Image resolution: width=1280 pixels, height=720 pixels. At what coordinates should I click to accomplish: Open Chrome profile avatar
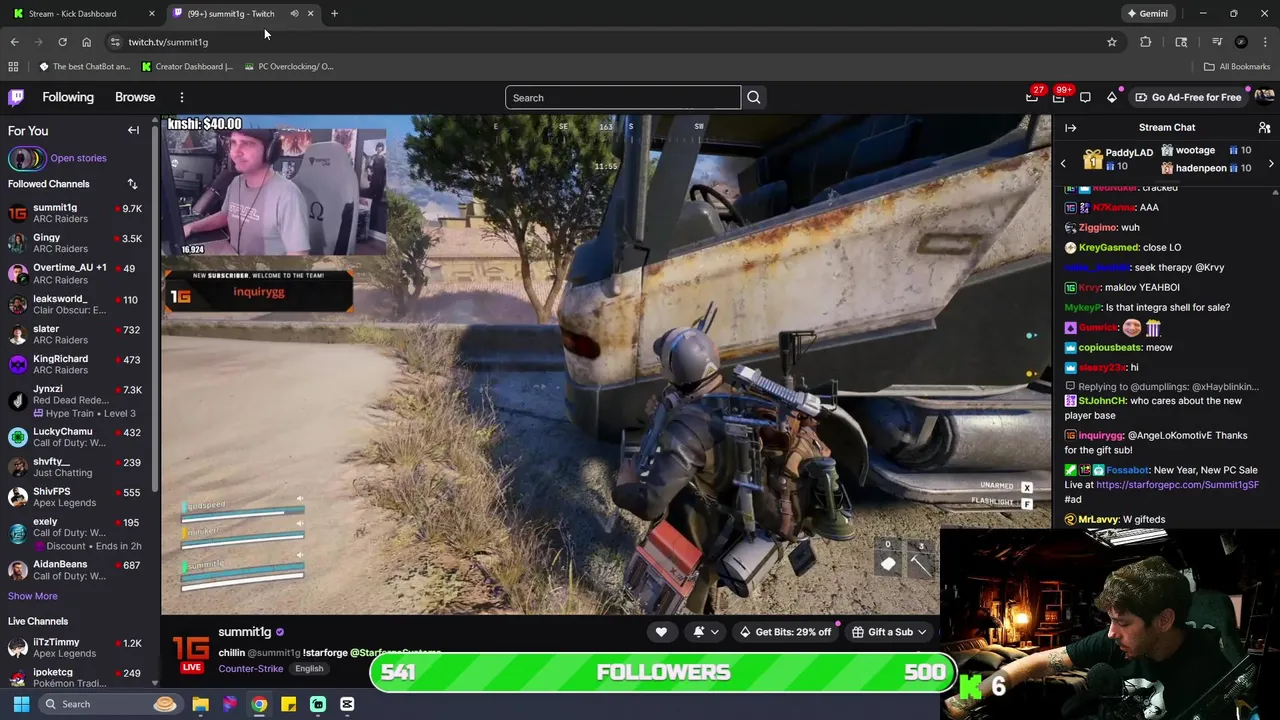pyautogui.click(x=1241, y=42)
